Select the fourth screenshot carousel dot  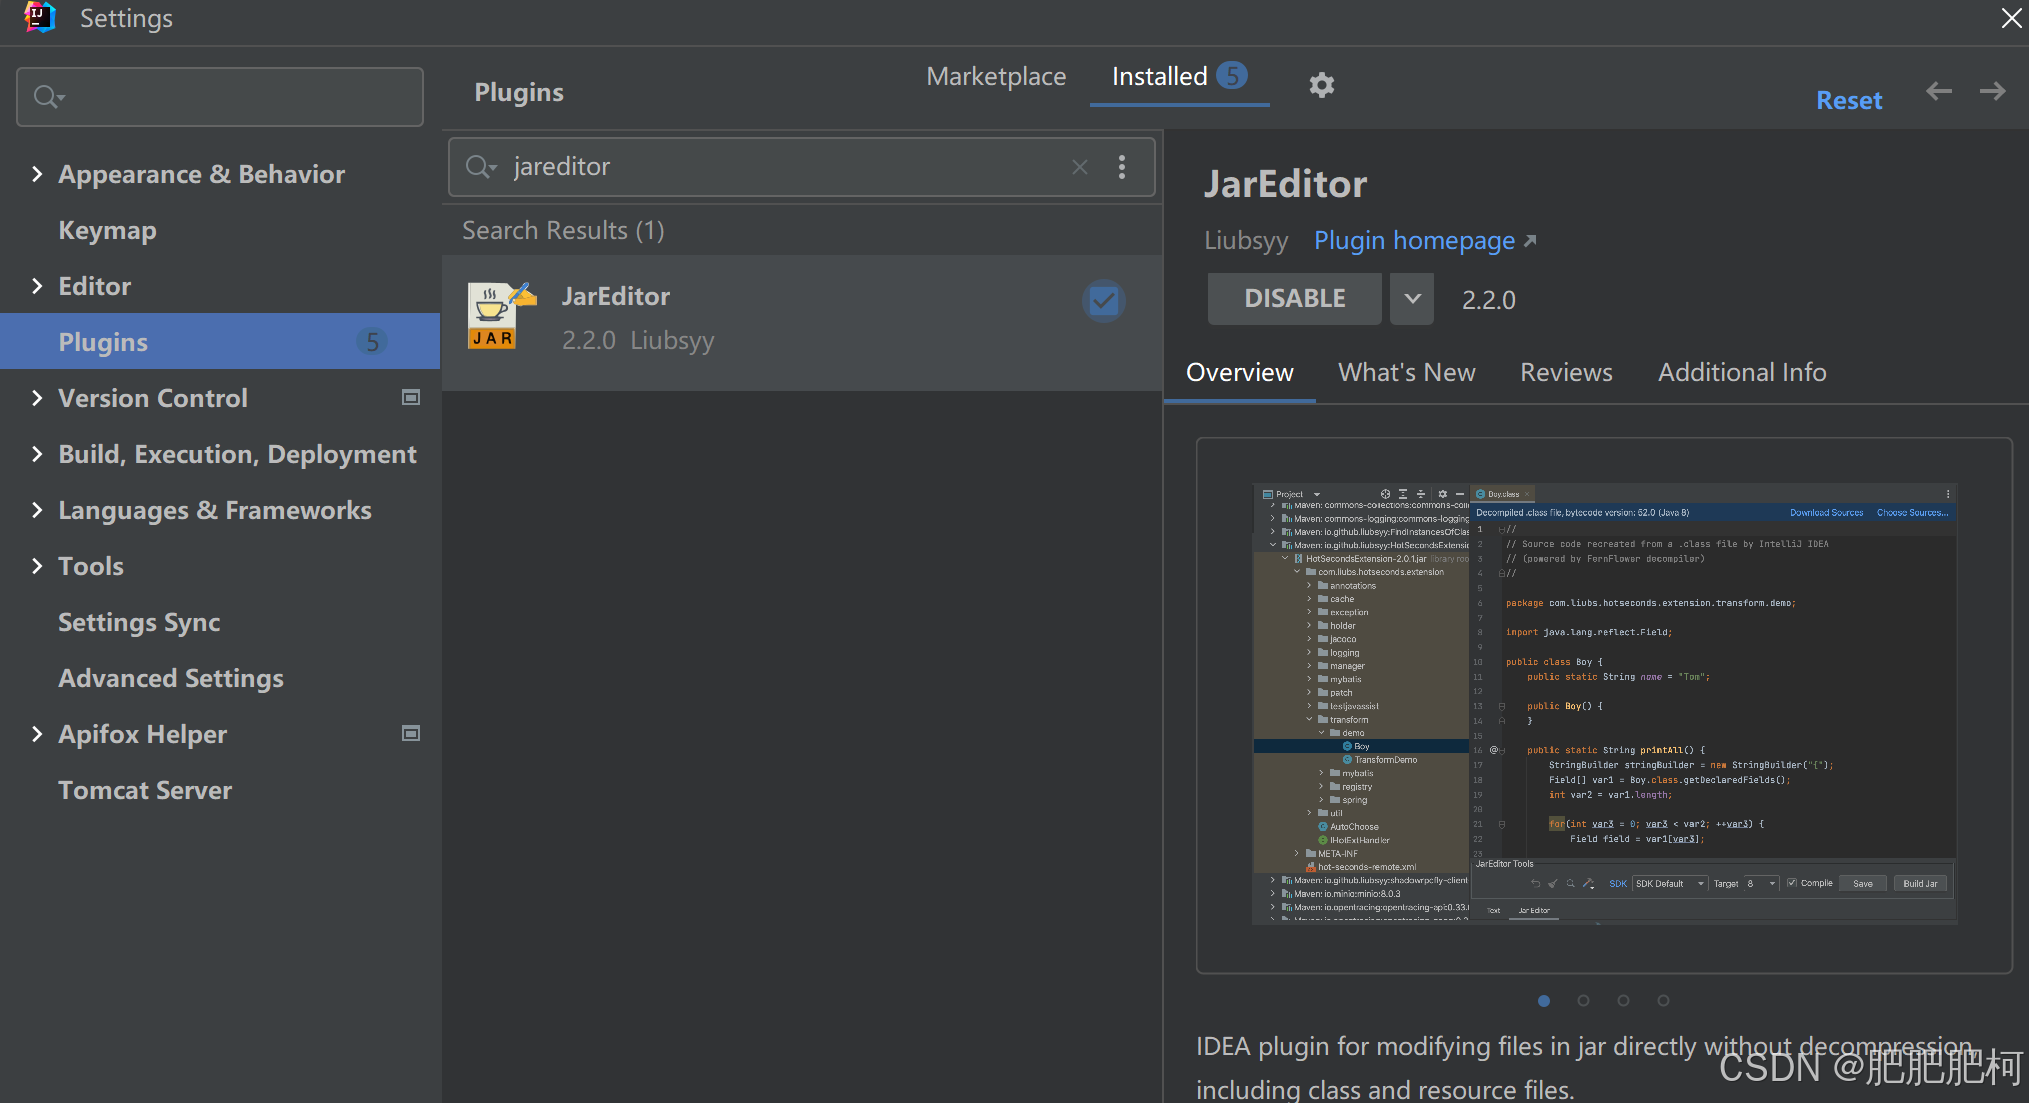[1663, 1000]
